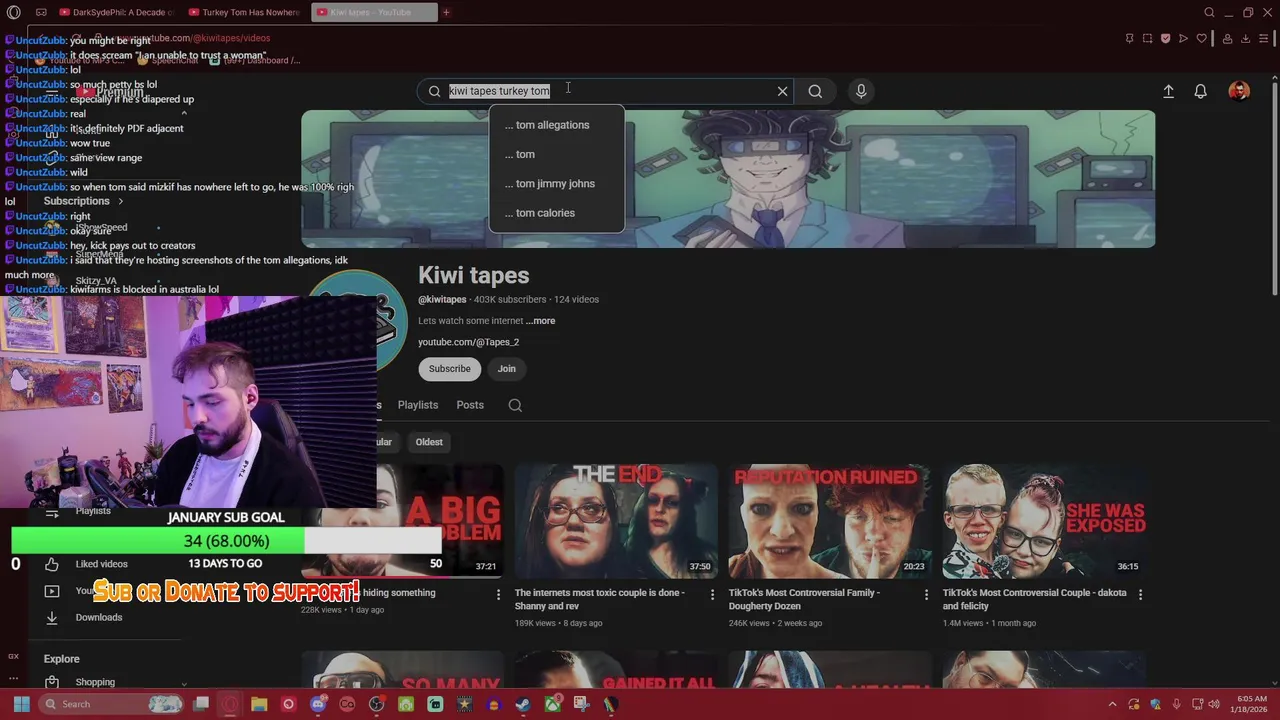
Task: Expand the Subscriptions sidebar section
Action: click(x=84, y=201)
